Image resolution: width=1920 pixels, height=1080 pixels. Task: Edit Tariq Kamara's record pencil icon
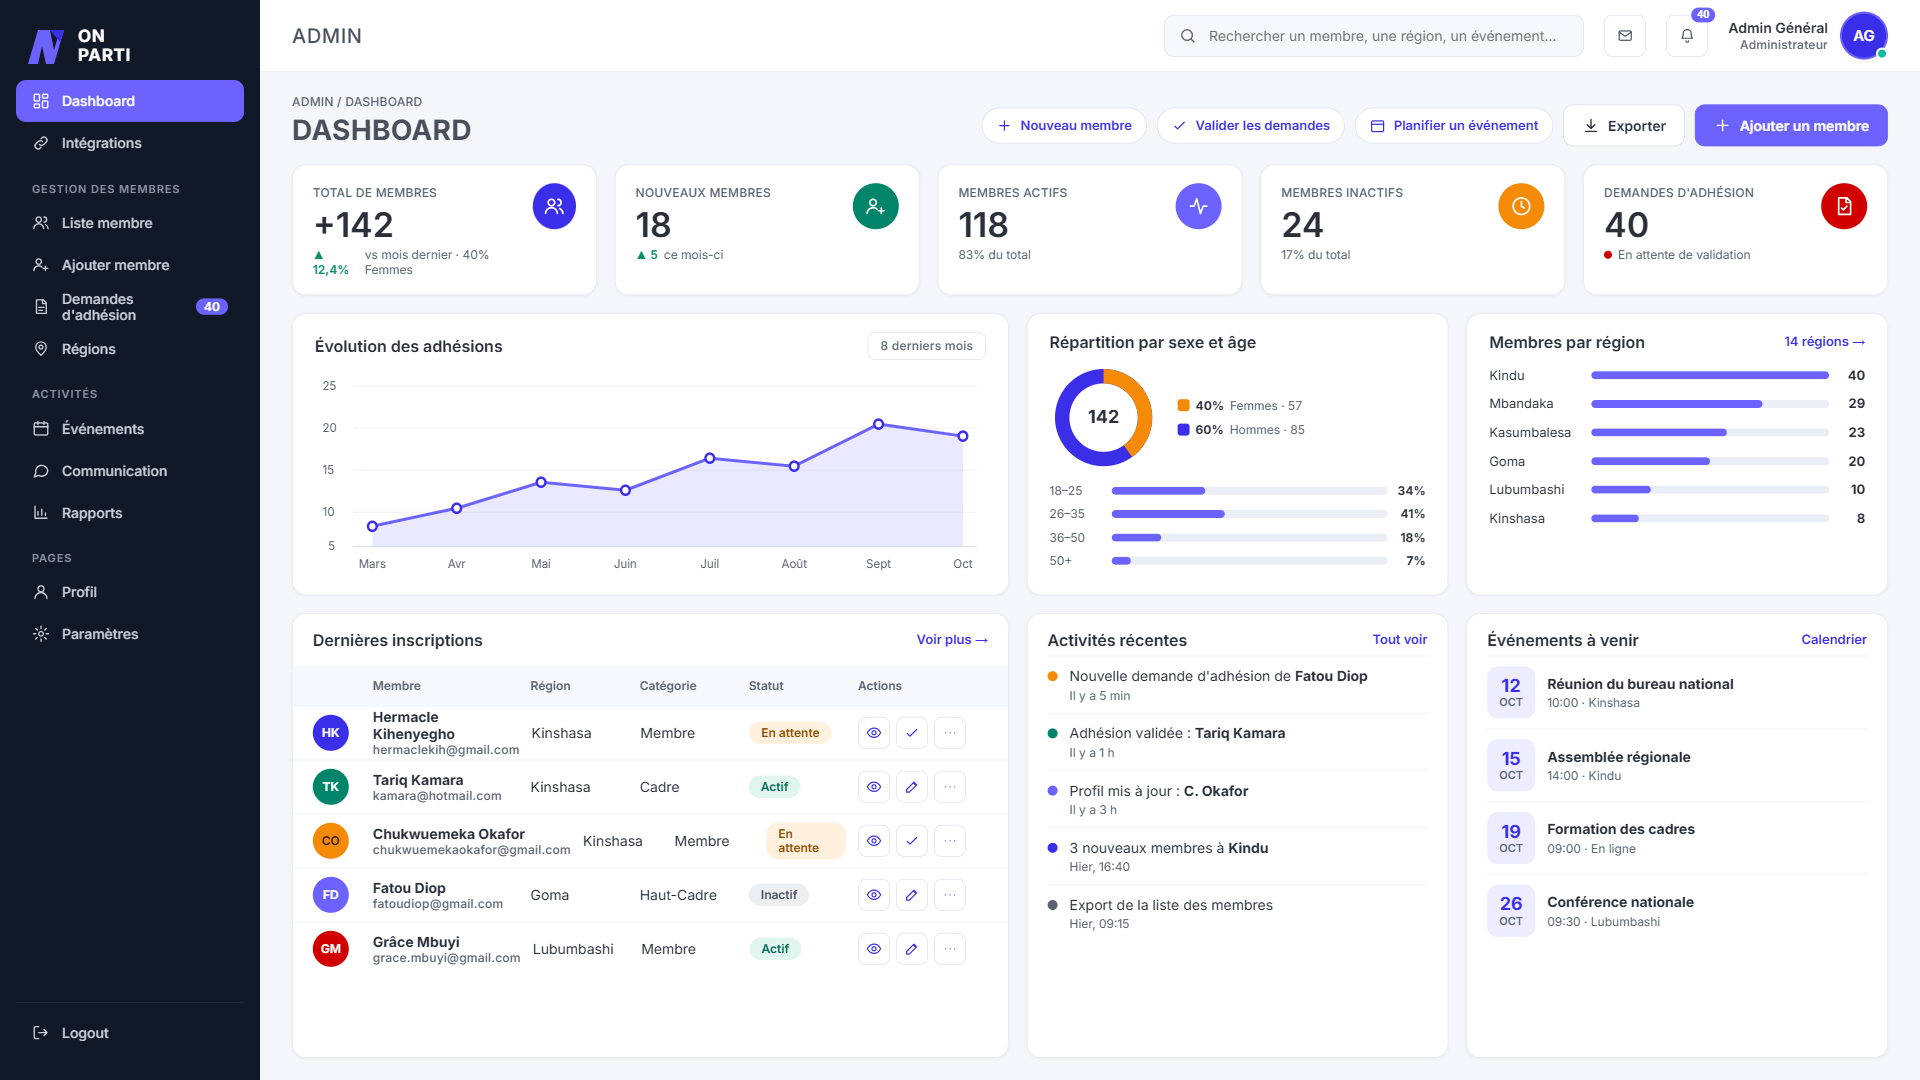click(912, 787)
